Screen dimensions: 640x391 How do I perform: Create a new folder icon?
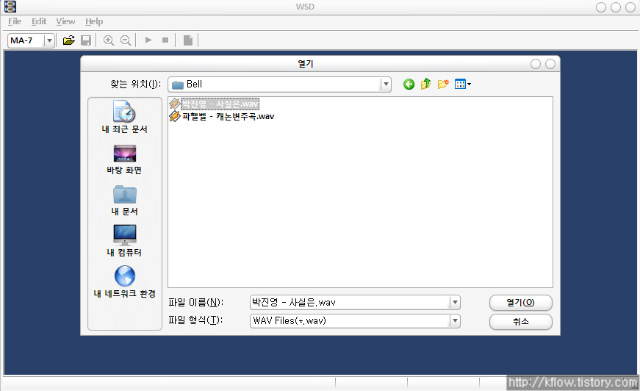pos(443,84)
